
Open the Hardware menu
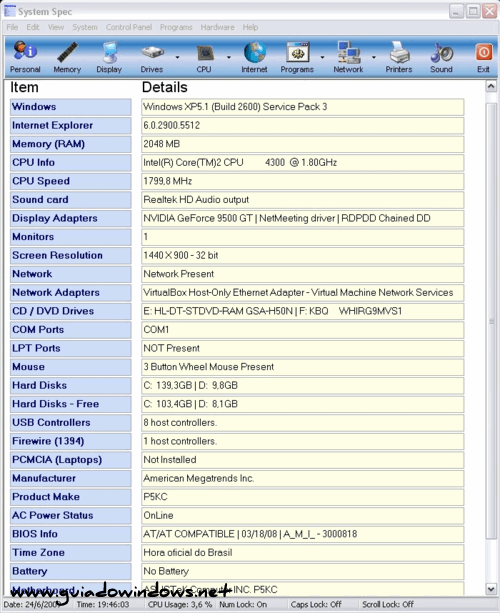coord(217,27)
